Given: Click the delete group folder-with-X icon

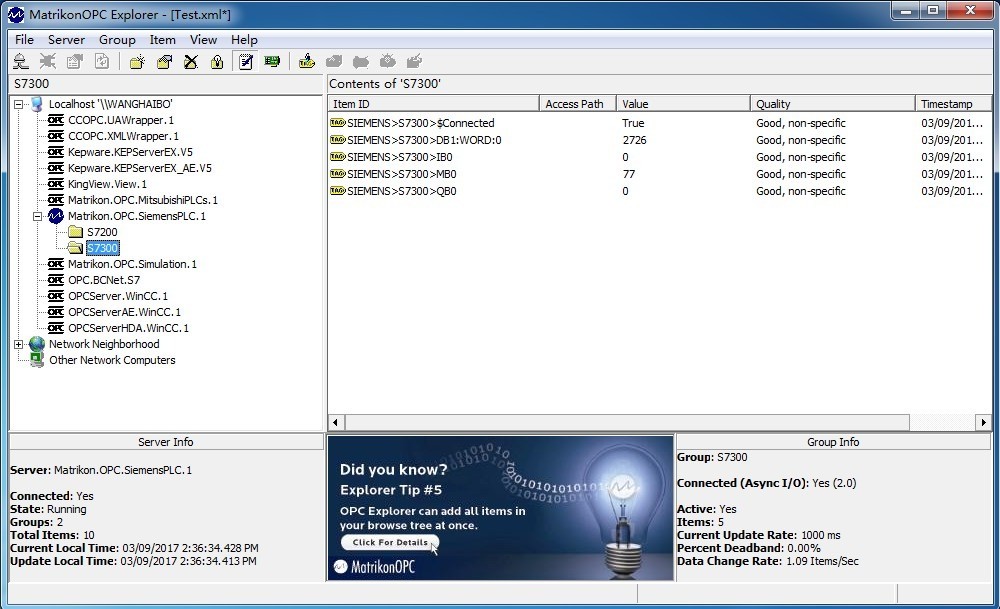Looking at the screenshot, I should coord(191,61).
